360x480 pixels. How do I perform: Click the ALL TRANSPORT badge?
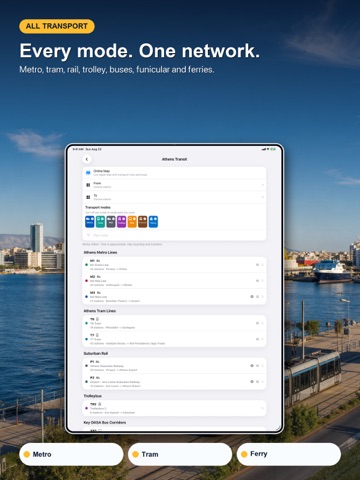click(x=57, y=26)
